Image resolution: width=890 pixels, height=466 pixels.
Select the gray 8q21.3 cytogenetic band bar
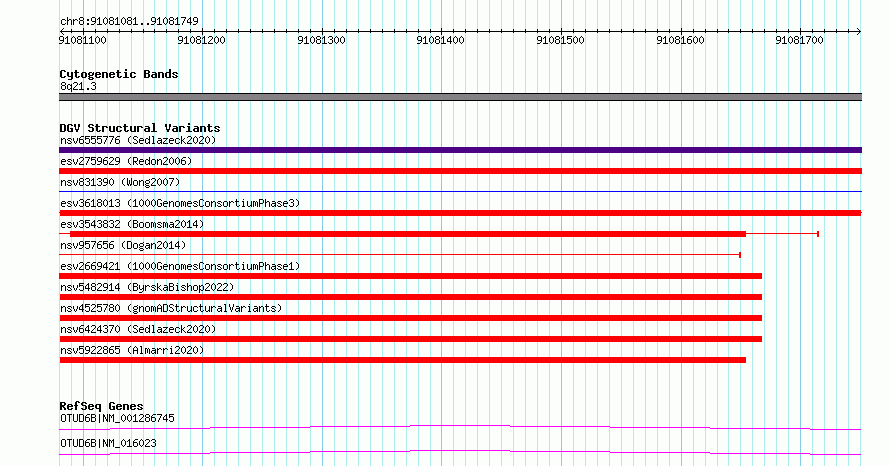[460, 97]
